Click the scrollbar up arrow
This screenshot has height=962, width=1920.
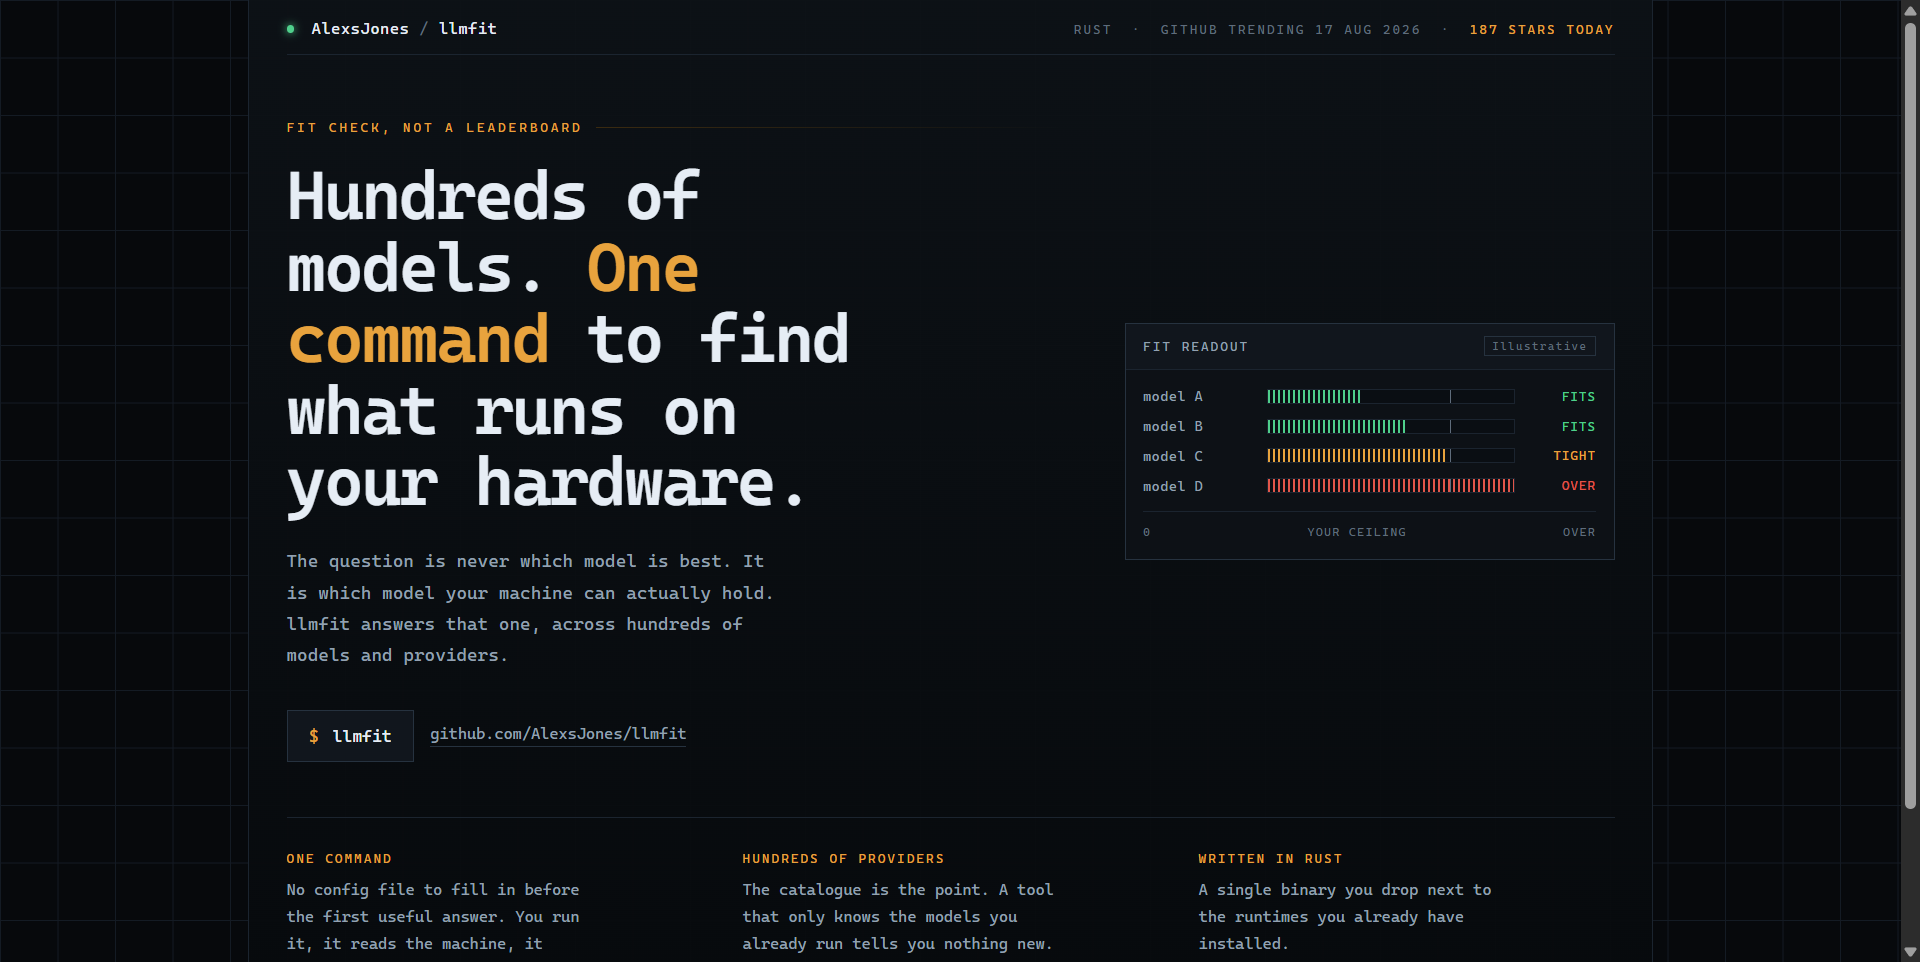(x=1910, y=9)
